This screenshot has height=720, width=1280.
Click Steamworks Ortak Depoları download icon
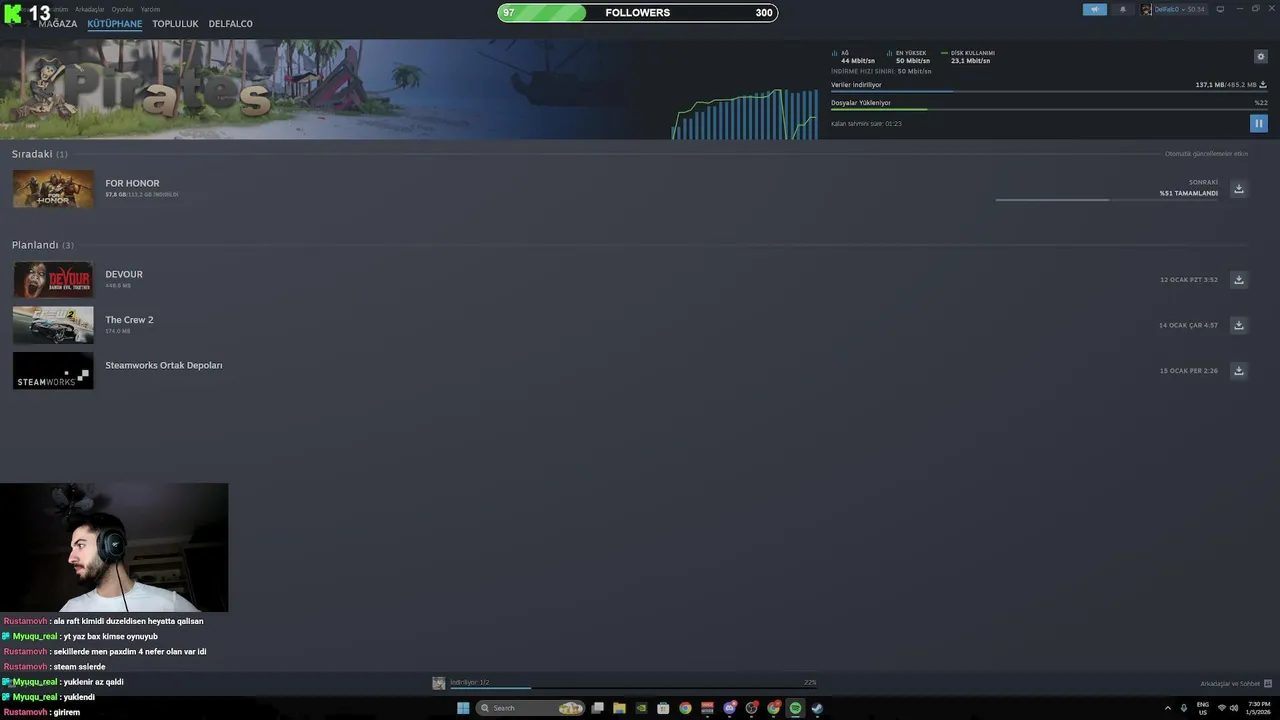1238,371
